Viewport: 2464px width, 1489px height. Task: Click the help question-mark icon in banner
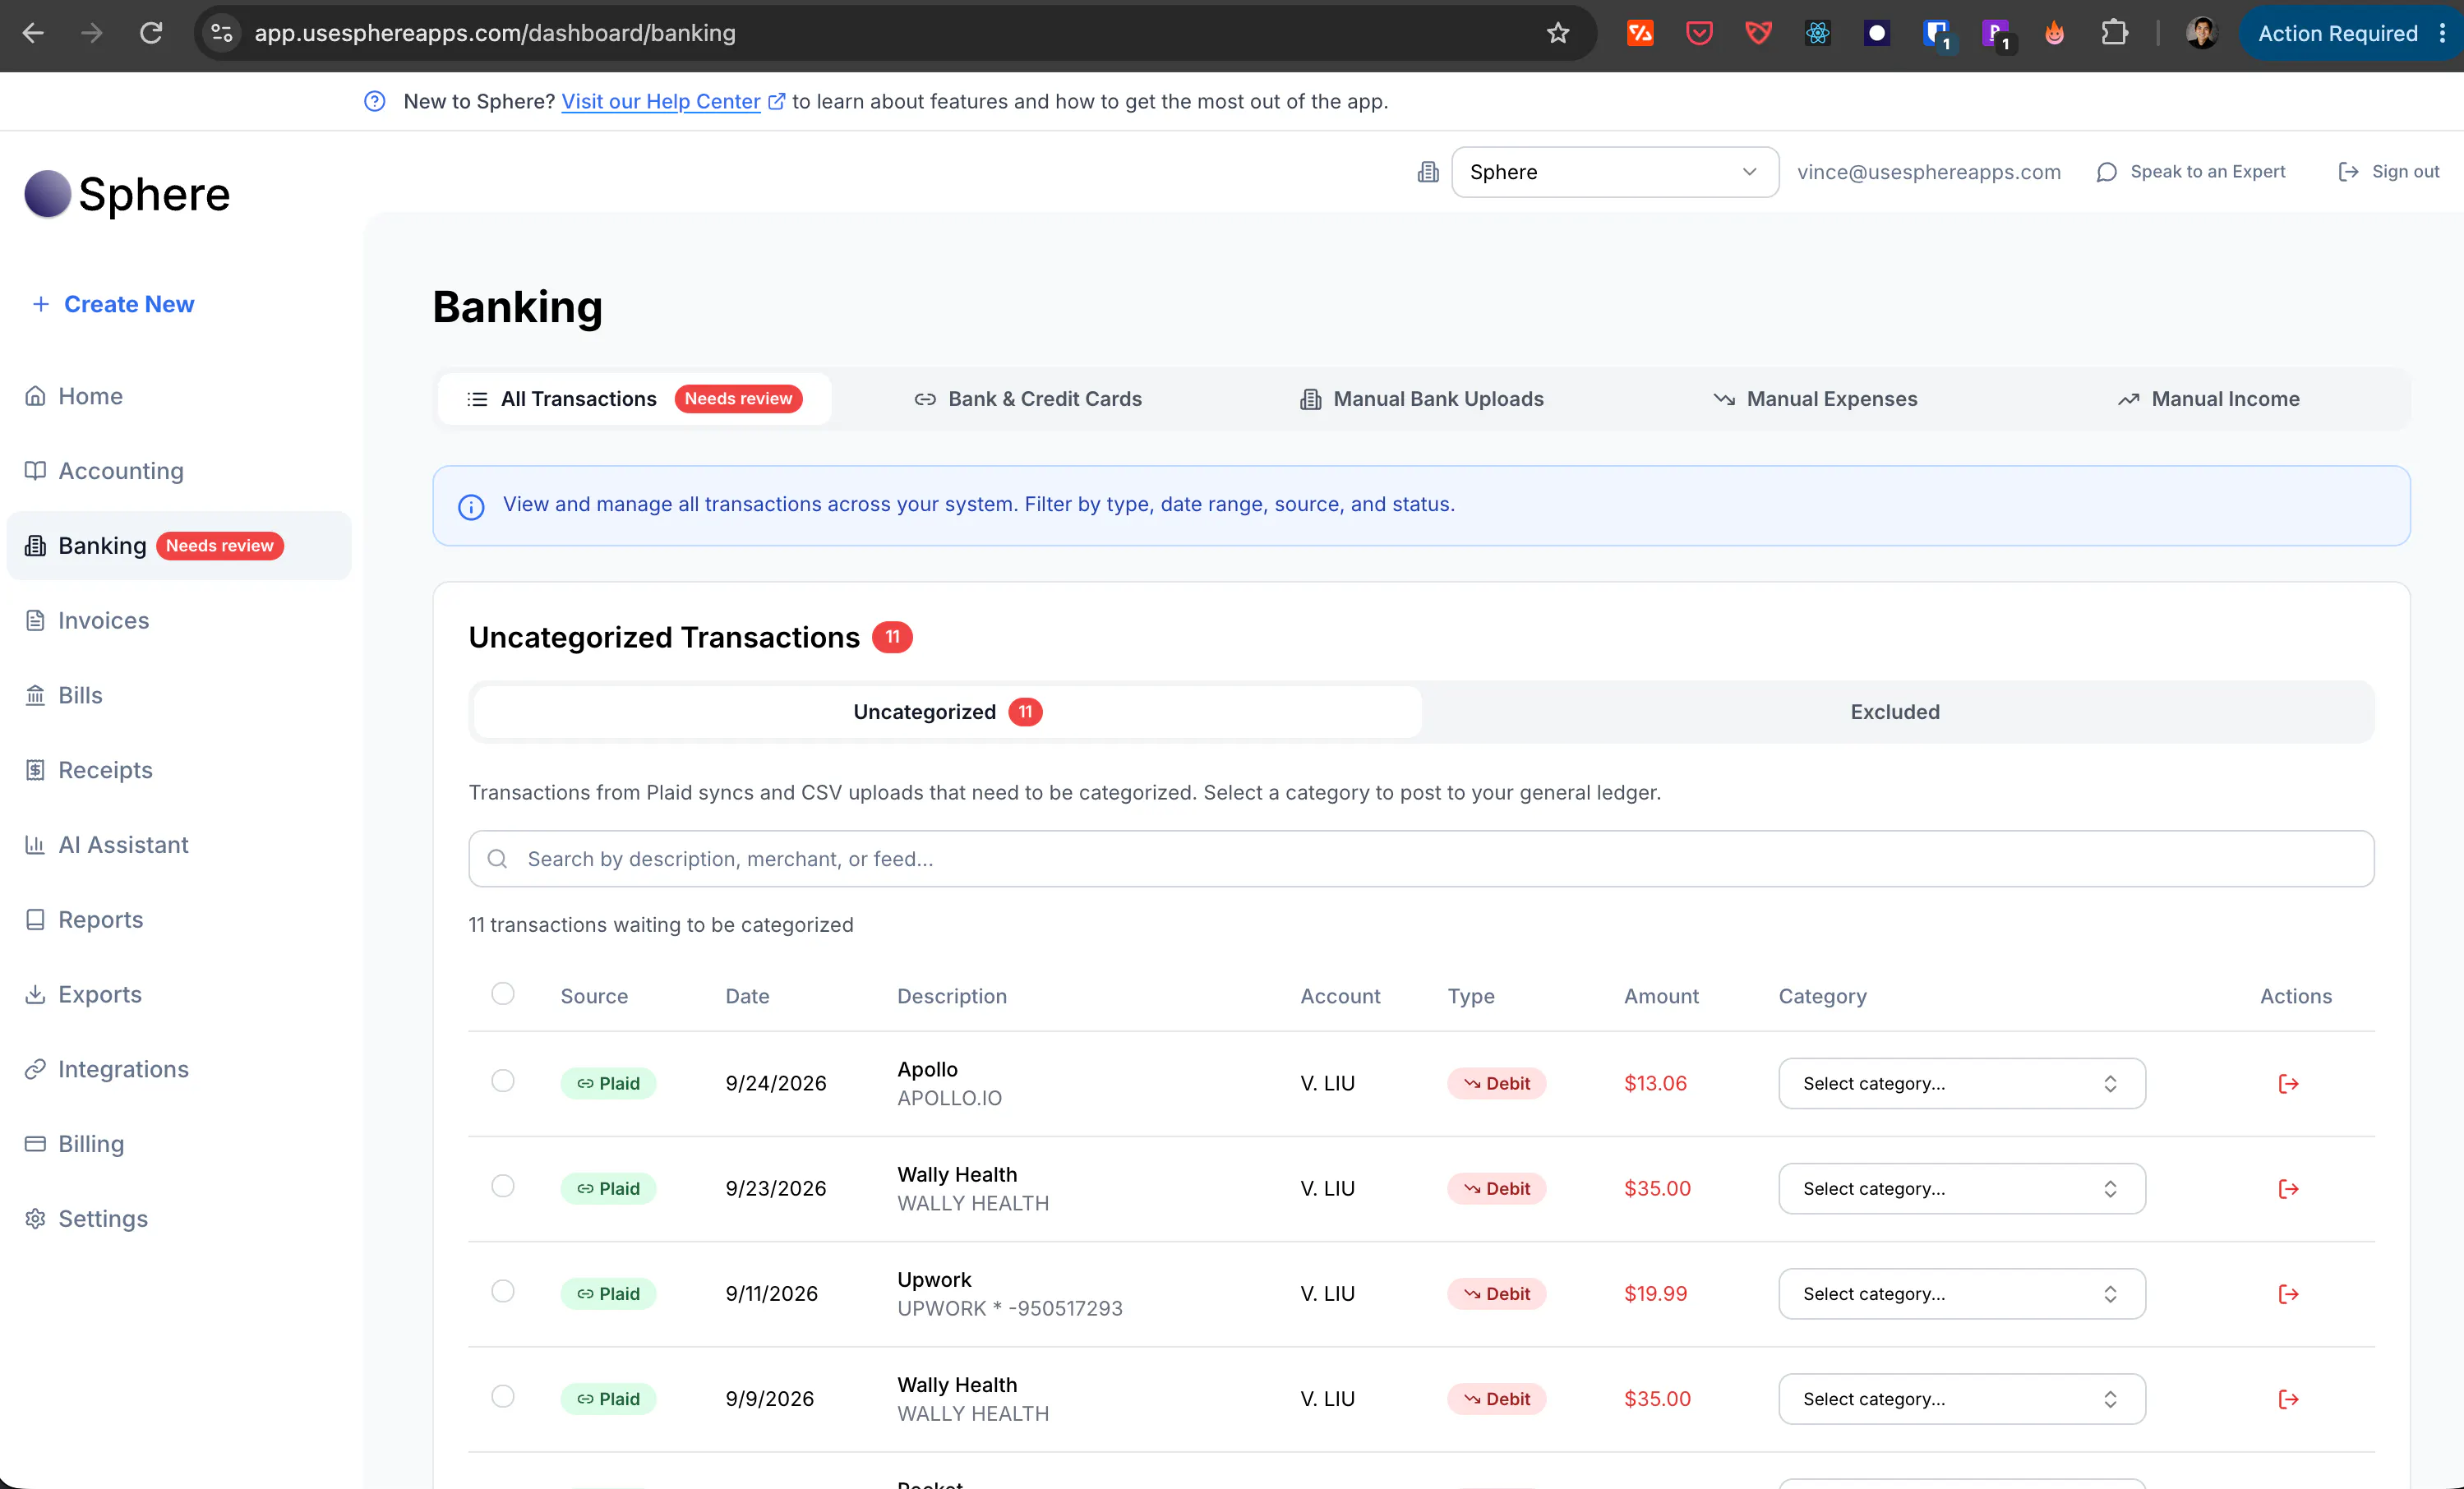(375, 101)
